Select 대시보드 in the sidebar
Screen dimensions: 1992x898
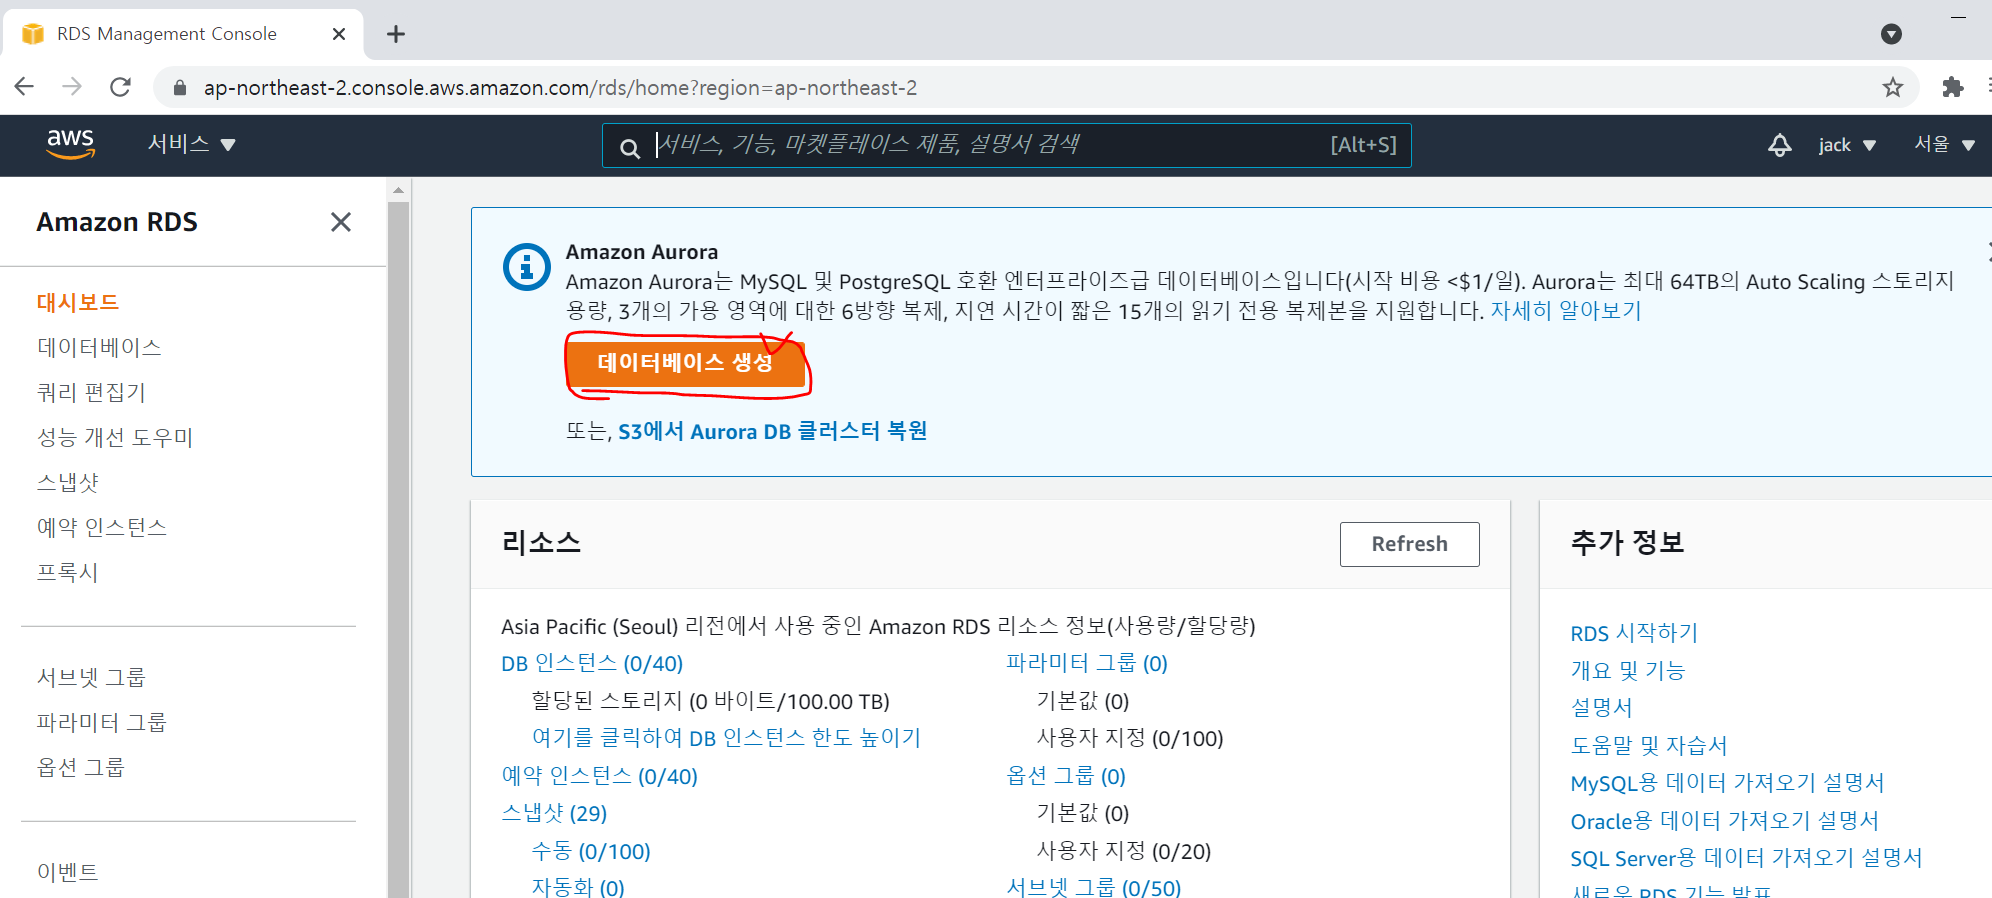pos(78,302)
